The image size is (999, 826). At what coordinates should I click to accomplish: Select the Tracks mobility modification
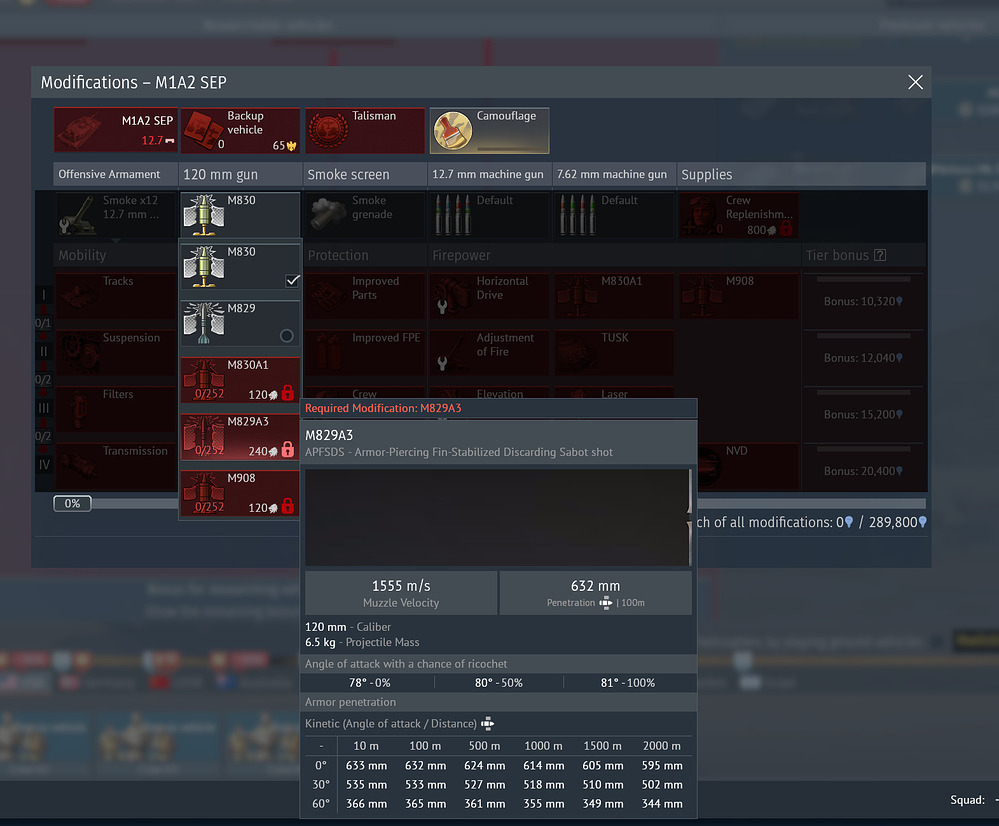(115, 296)
